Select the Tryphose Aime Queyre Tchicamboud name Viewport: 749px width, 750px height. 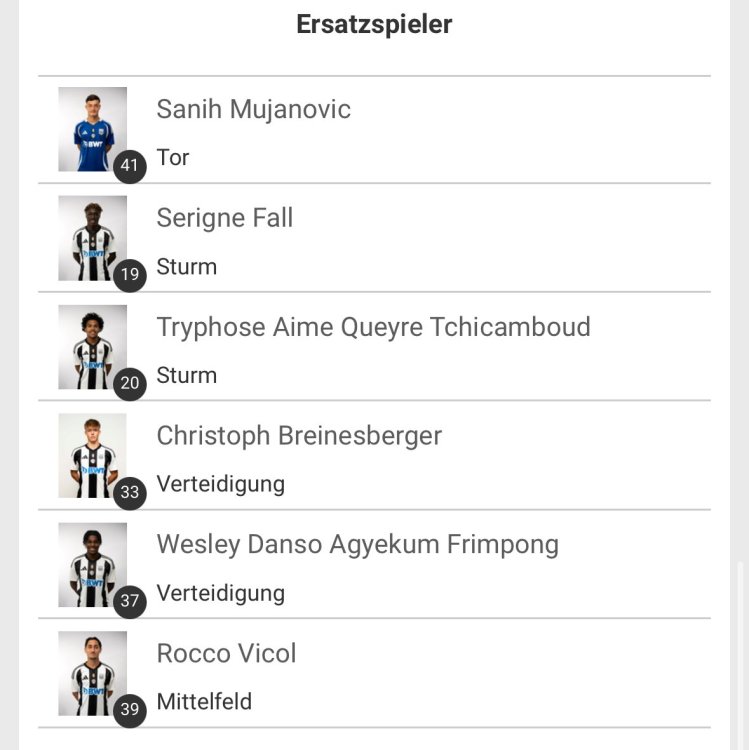pos(373,327)
